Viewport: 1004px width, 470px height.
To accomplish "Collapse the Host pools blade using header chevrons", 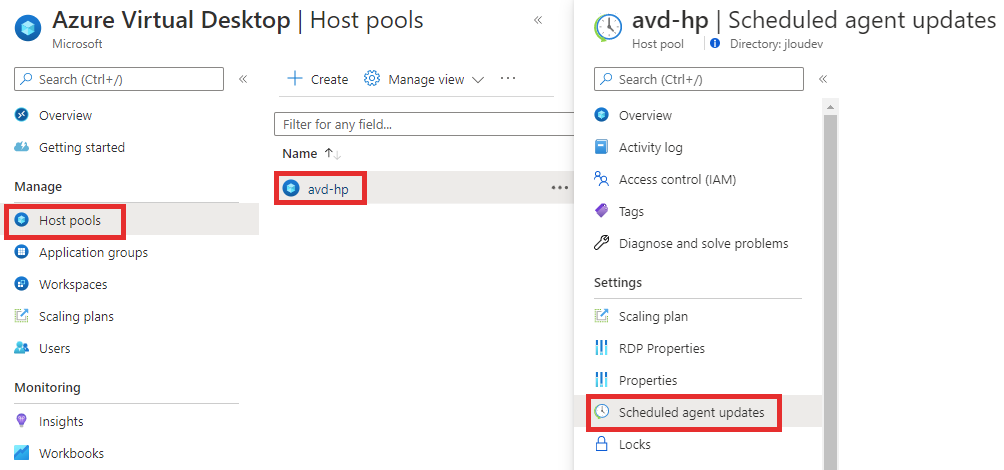I will pos(538,20).
